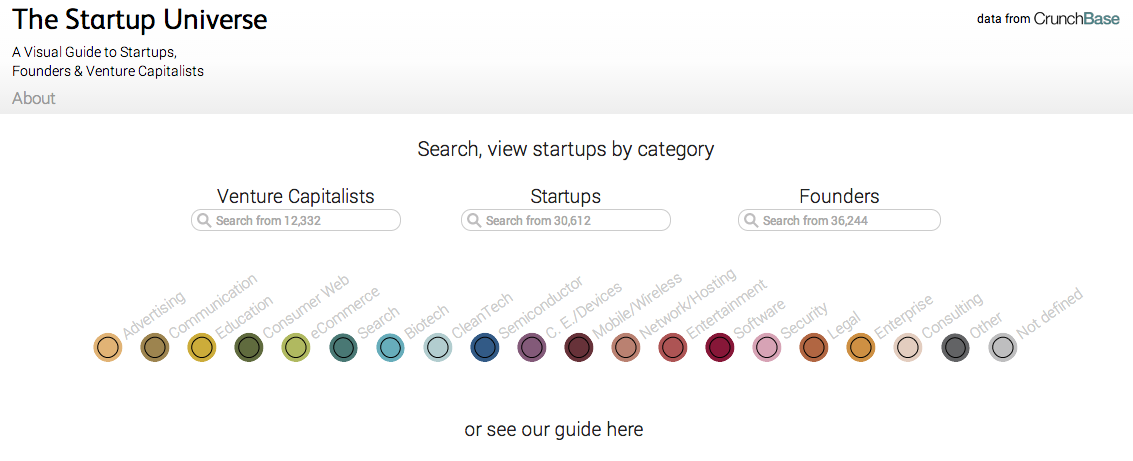Select the Security pink circle
This screenshot has height=461, width=1133.
pyautogui.click(x=767, y=347)
